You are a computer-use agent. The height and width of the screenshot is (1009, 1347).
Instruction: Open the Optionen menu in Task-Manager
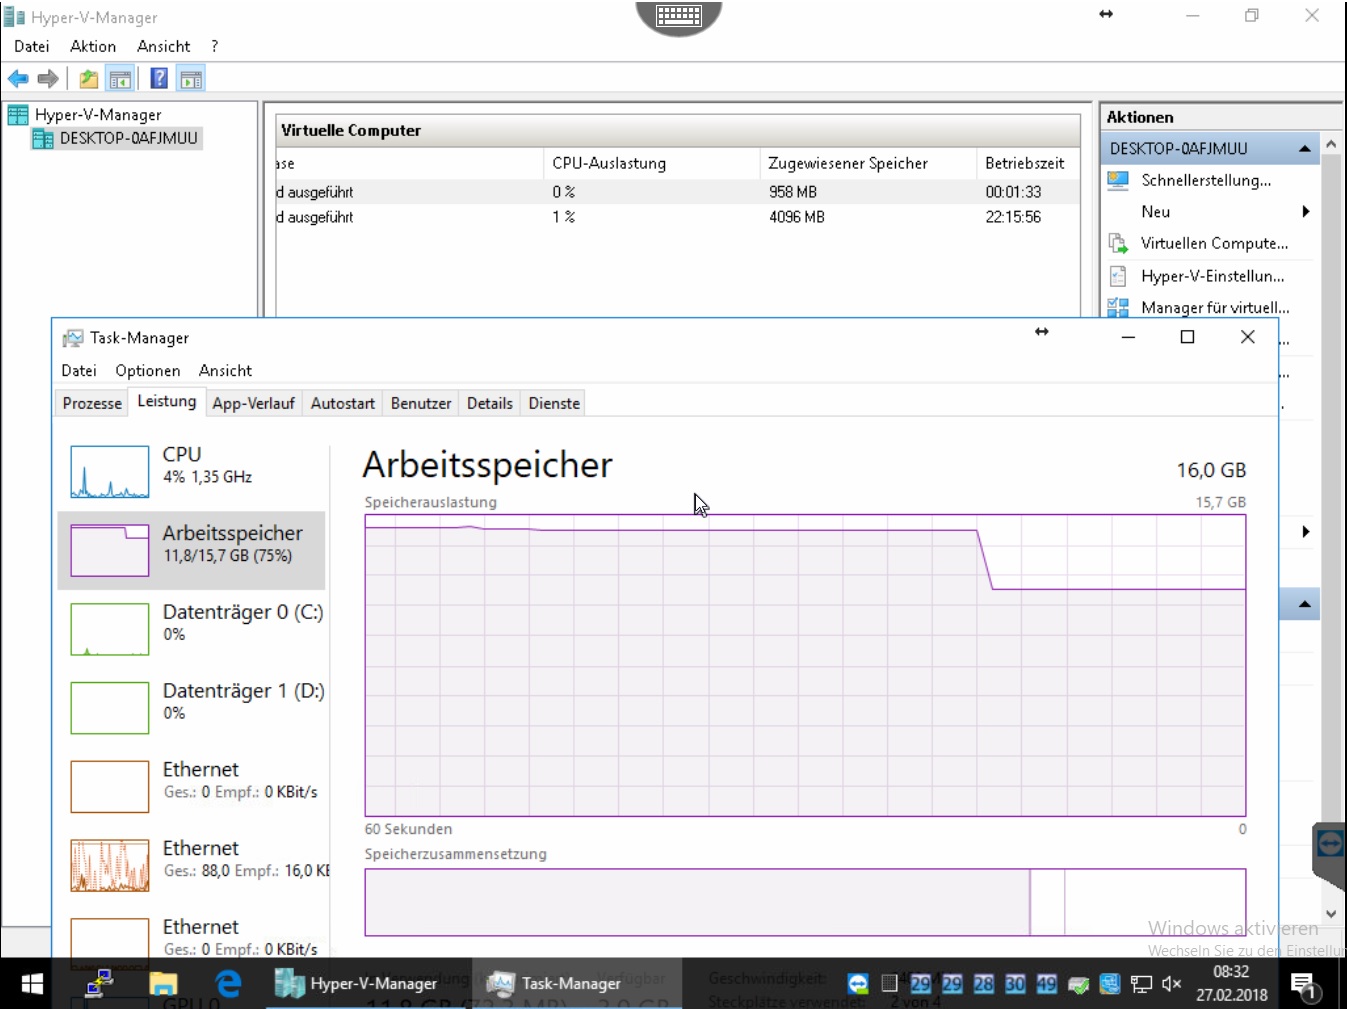pos(147,371)
